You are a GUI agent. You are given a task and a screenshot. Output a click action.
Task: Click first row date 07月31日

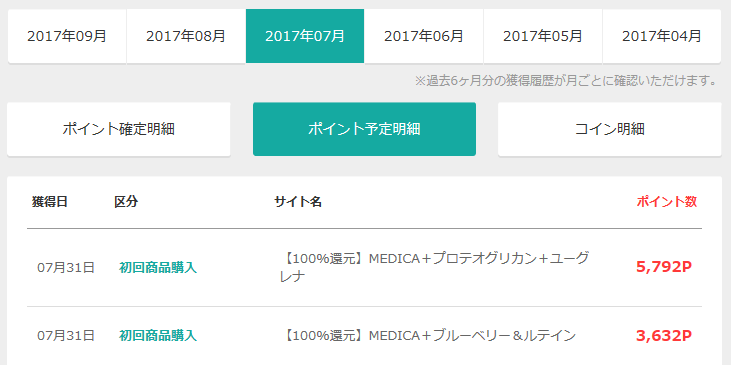pyautogui.click(x=66, y=268)
